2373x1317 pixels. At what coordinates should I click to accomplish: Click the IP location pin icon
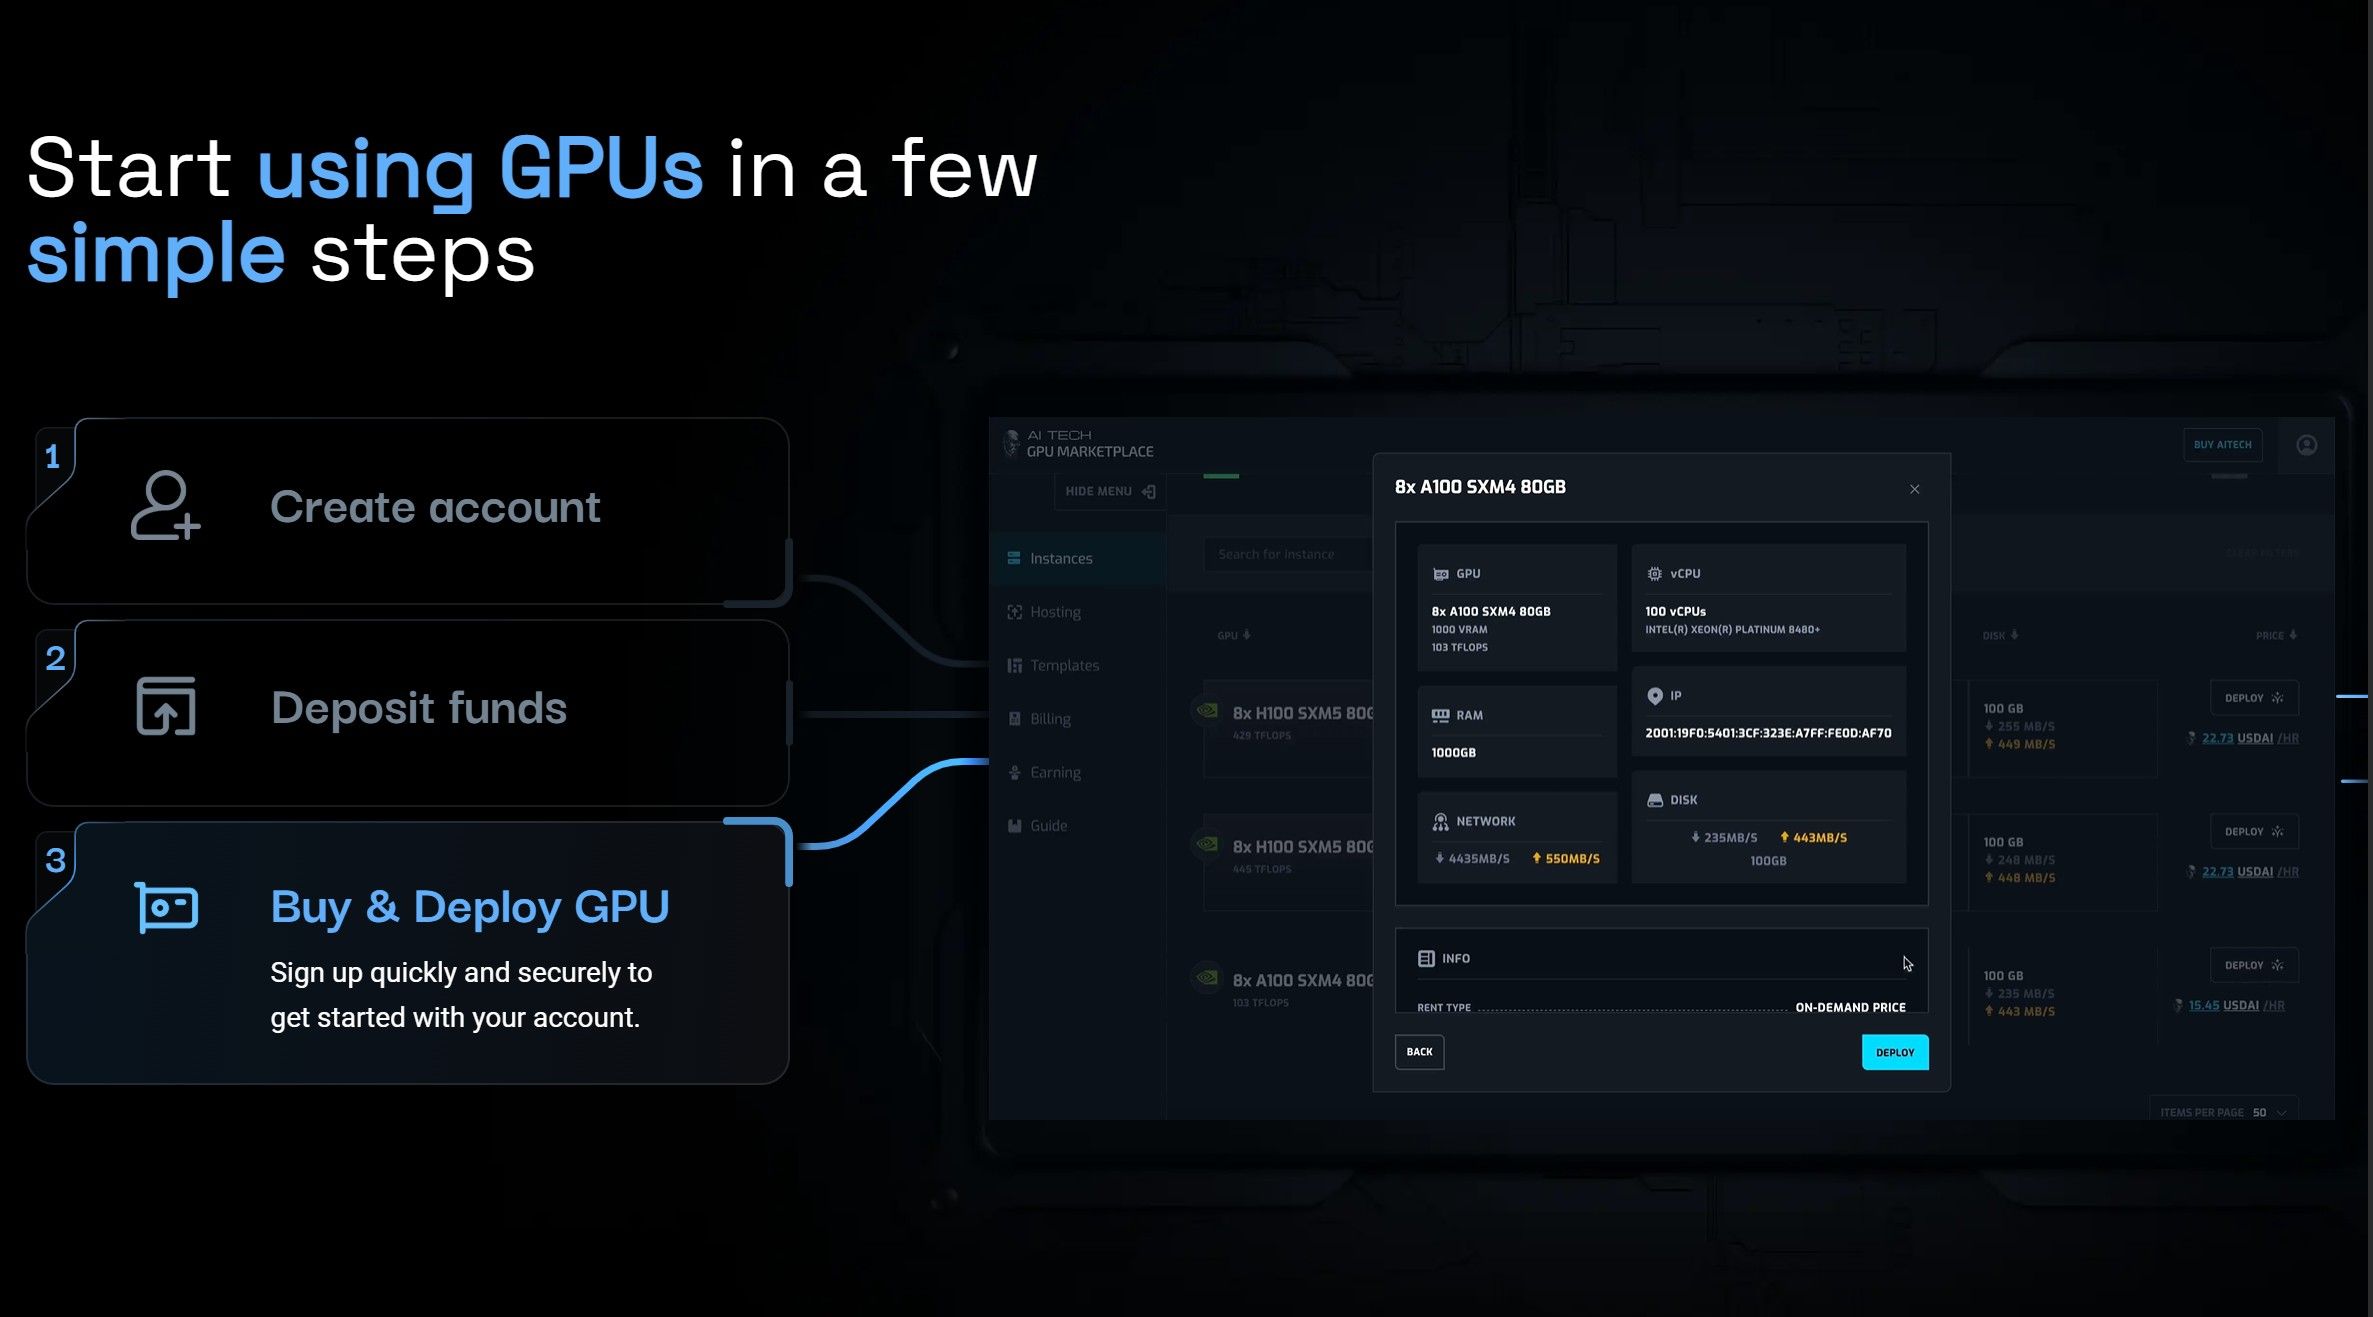pyautogui.click(x=1654, y=696)
